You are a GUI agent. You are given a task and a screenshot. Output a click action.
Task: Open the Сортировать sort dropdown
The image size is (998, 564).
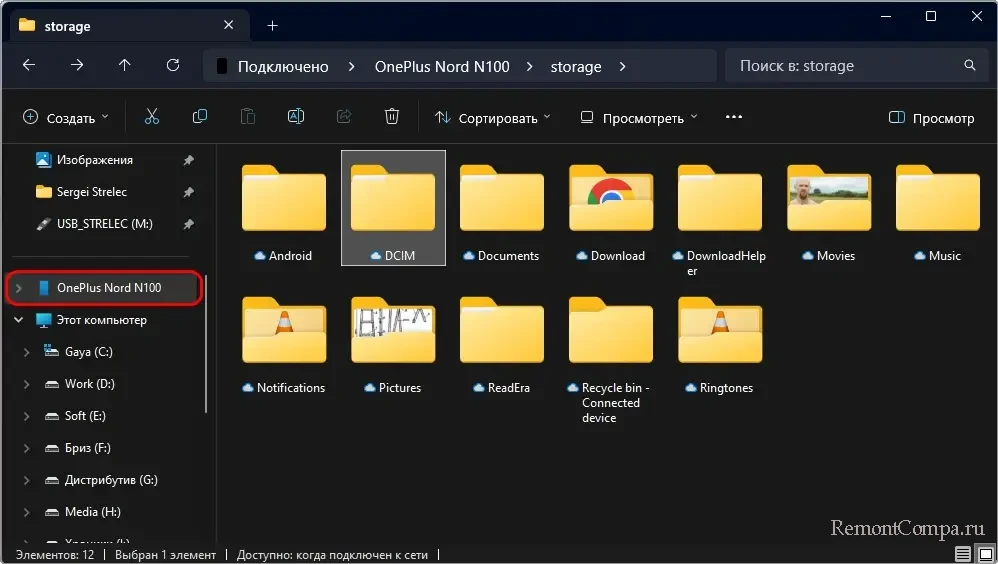coord(492,118)
